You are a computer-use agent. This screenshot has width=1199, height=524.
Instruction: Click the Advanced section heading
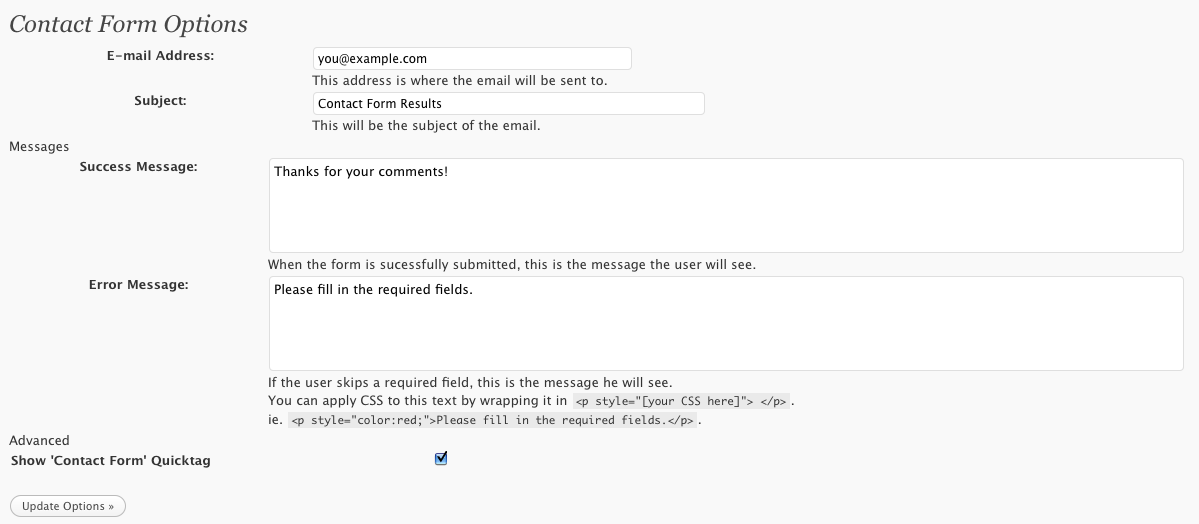(39, 440)
